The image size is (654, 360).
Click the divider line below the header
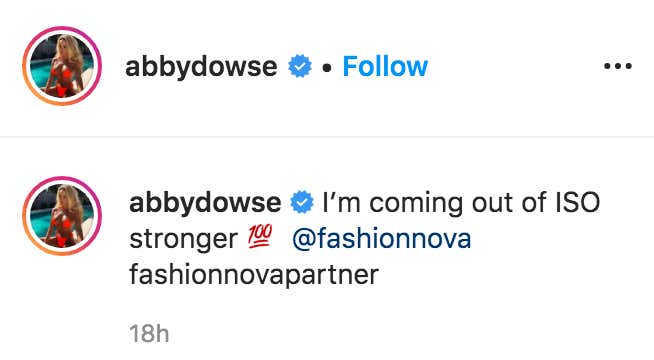pyautogui.click(x=327, y=136)
